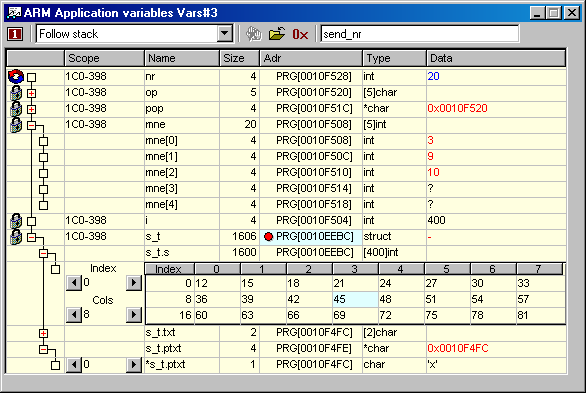Viewport: 586px width, 393px height.
Task: Click the application icon in the title bar
Action: pyautogui.click(x=14, y=13)
